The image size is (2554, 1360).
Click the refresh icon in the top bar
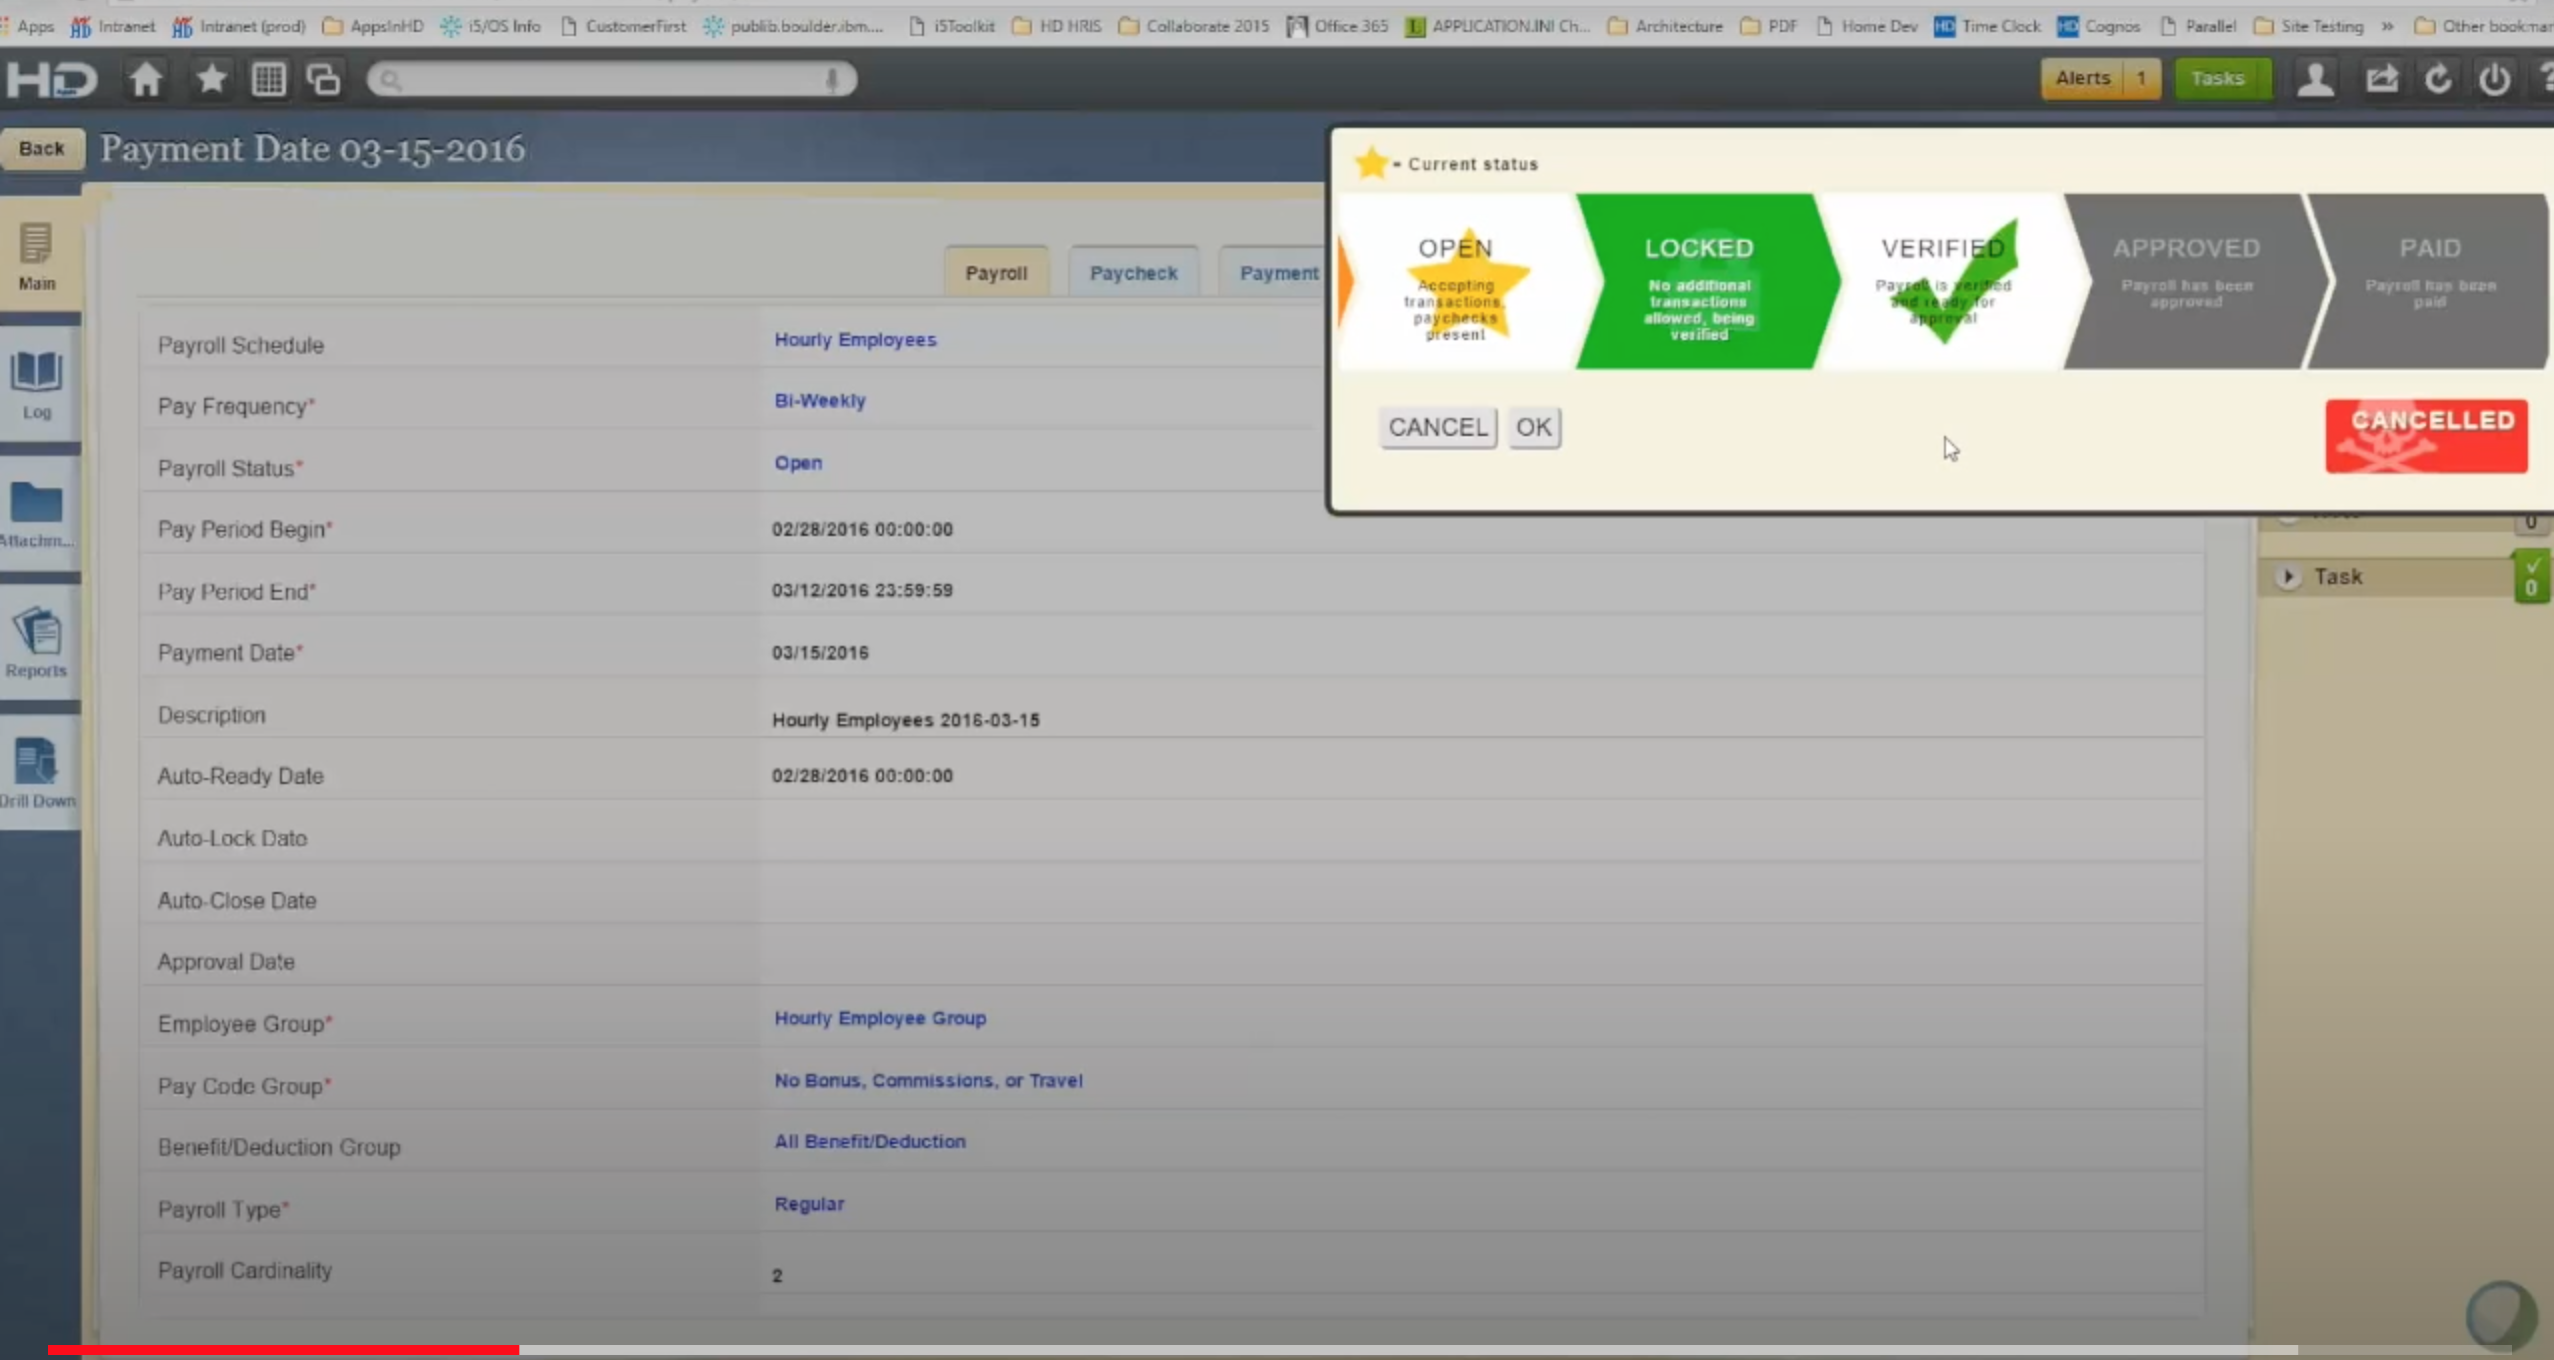click(2438, 79)
